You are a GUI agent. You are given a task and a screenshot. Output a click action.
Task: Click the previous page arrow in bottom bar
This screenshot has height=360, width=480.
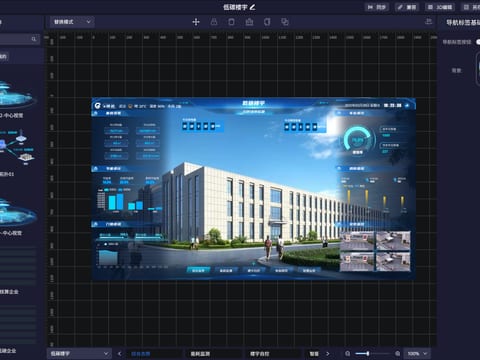[x=120, y=354]
